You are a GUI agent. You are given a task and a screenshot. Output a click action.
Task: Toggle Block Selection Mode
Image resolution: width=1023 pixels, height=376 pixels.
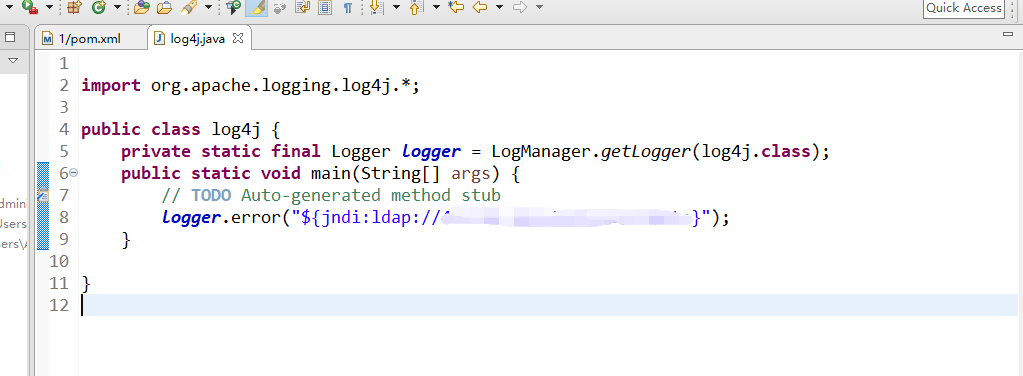(x=325, y=8)
